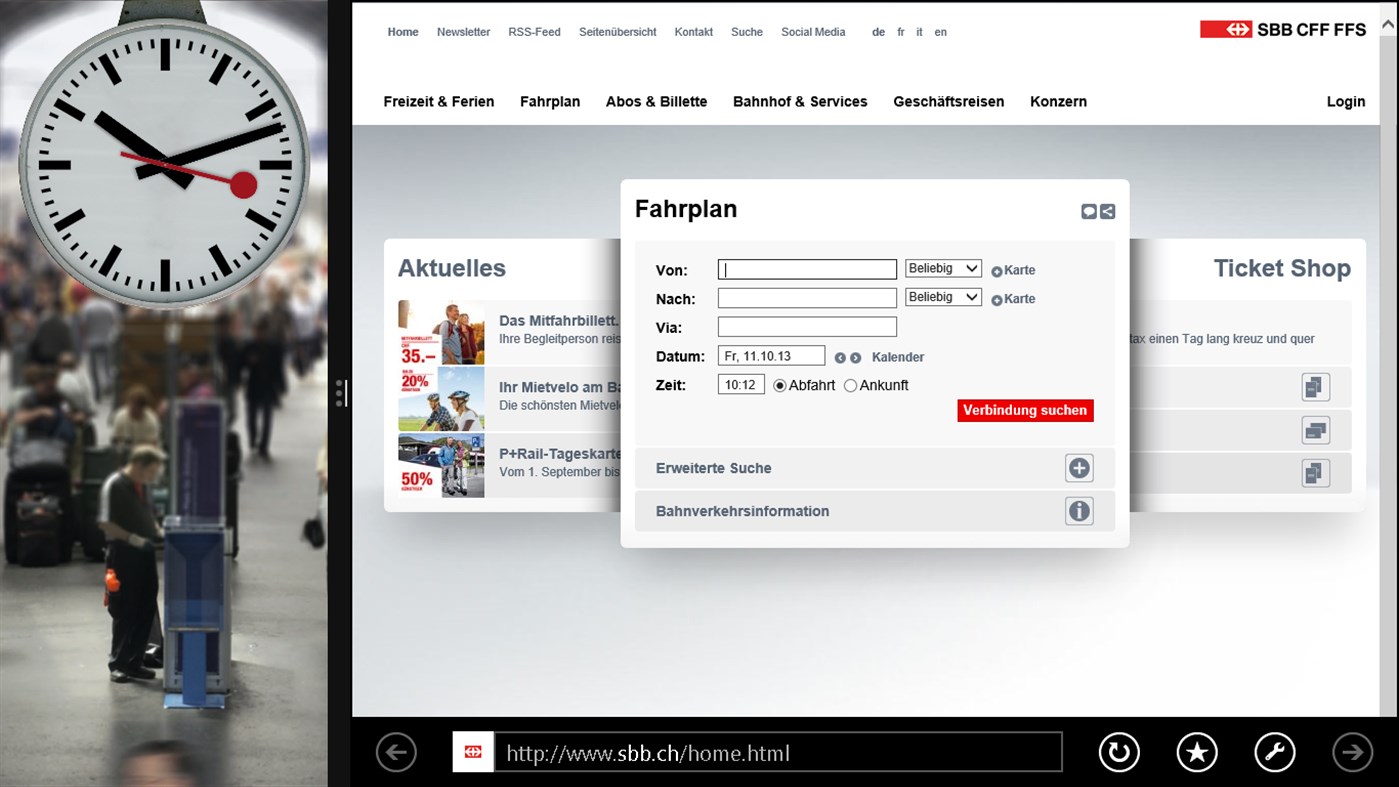This screenshot has width=1399, height=787.
Task: Click the Login link
Action: click(1346, 102)
